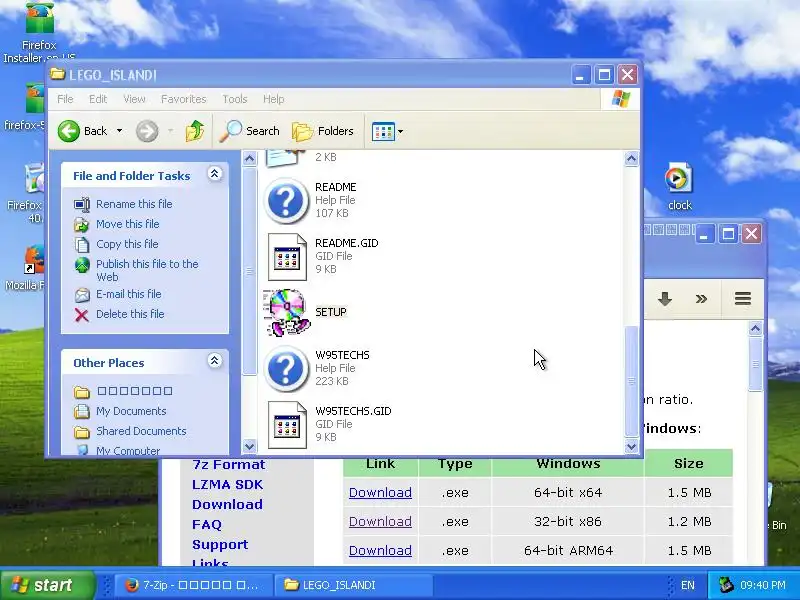
Task: Click Download link for 32-bit x86
Action: 380,521
